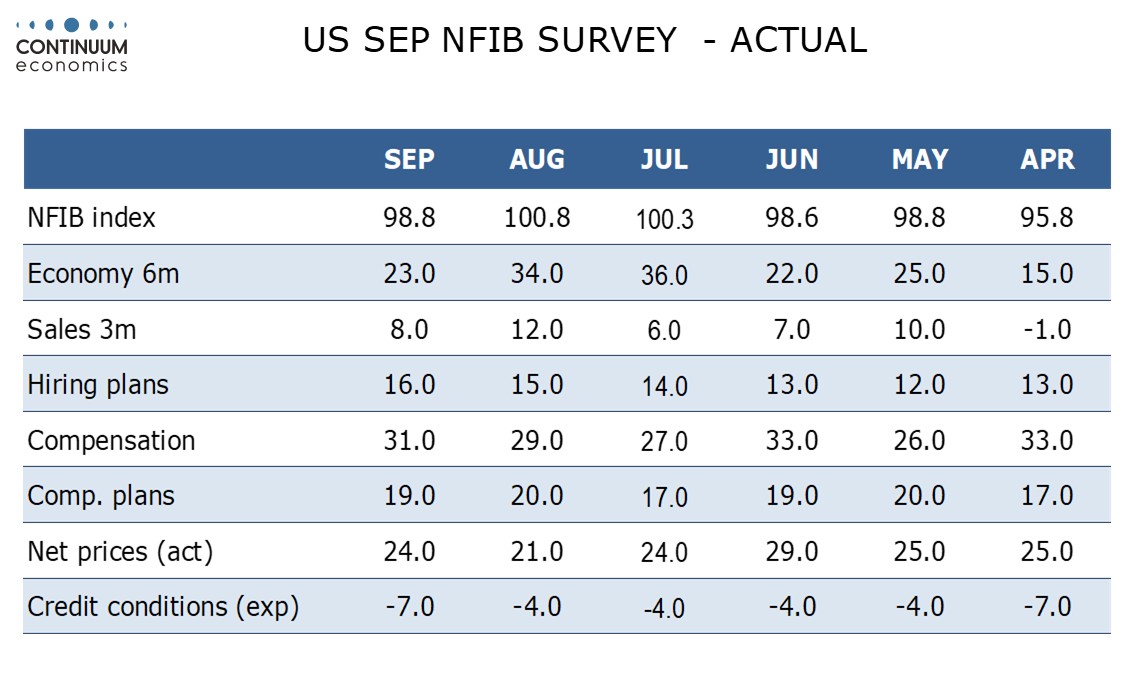The width and height of the screenshot is (1134, 680).
Task: Click the Sales 3m row label
Action: [82, 329]
